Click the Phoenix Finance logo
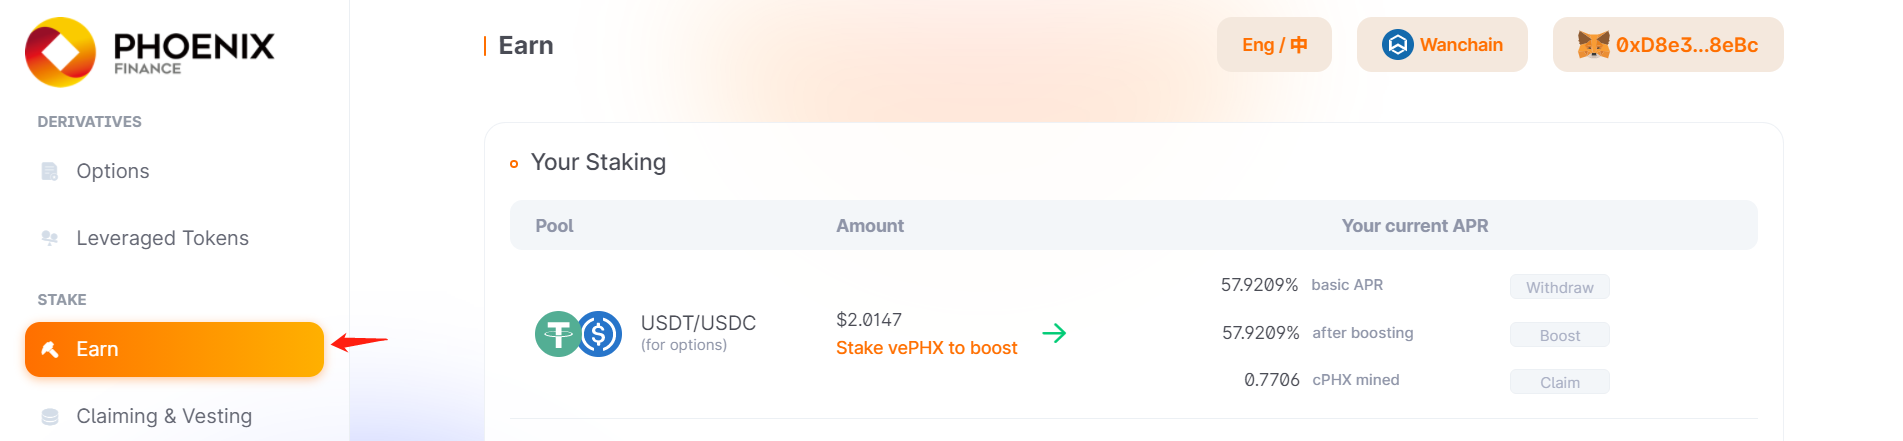Image resolution: width=1903 pixels, height=441 pixels. [x=150, y=51]
